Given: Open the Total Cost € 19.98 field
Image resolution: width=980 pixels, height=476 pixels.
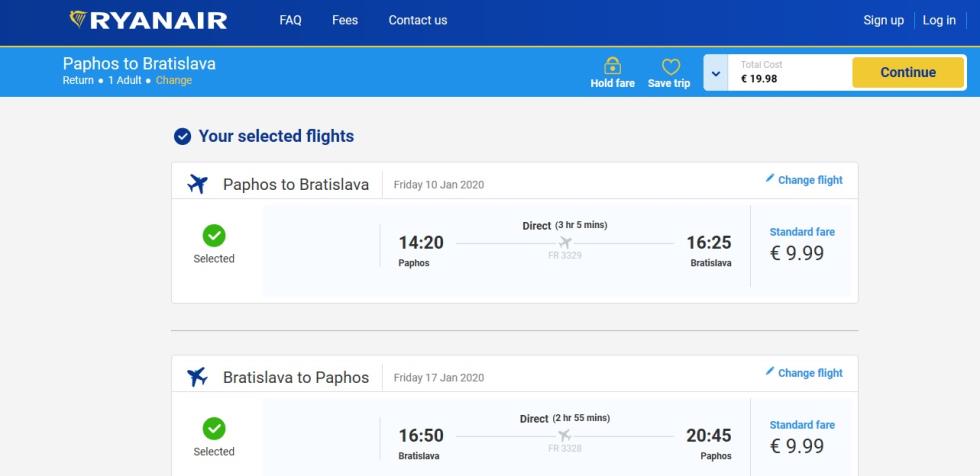Looking at the screenshot, I should click(x=789, y=72).
